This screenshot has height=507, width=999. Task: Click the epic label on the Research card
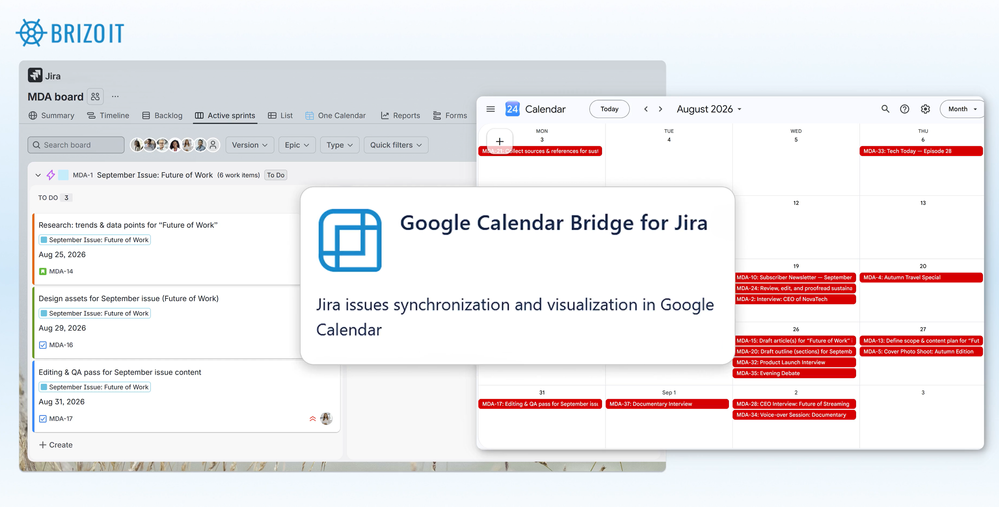click(x=94, y=240)
